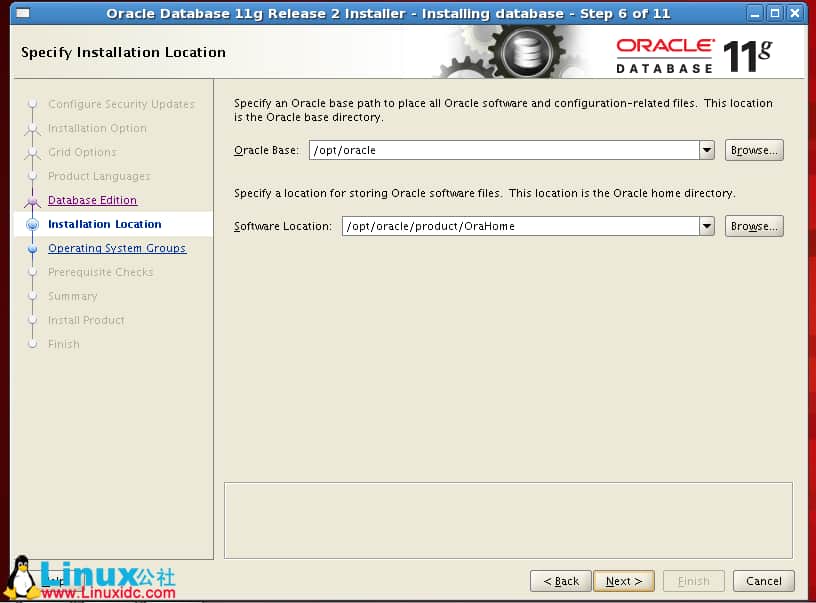816x603 pixels.
Task: Go Back to the previous step
Action: 561,581
